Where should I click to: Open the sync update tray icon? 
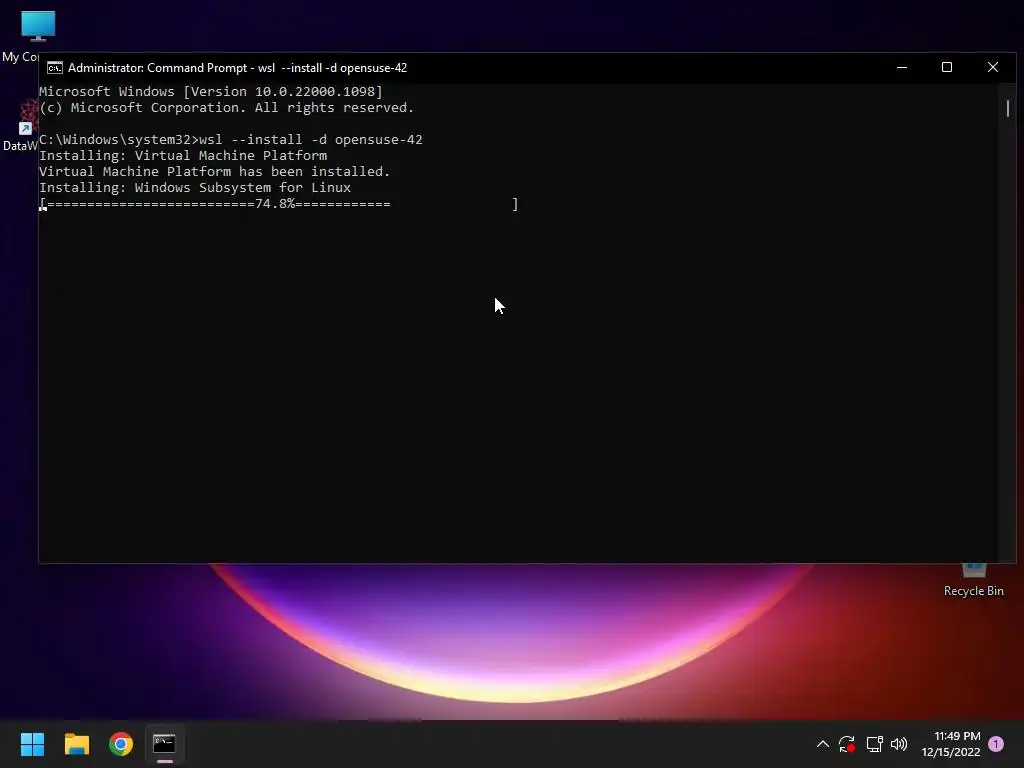(x=847, y=744)
